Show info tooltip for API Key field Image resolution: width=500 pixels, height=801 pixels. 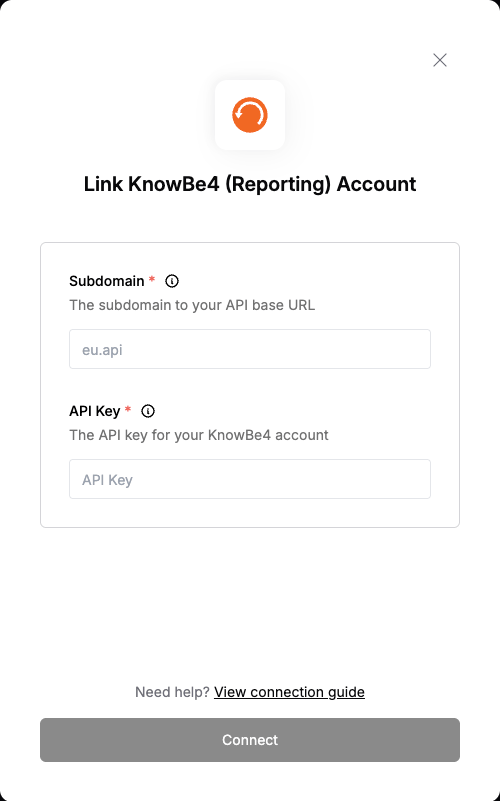point(148,411)
